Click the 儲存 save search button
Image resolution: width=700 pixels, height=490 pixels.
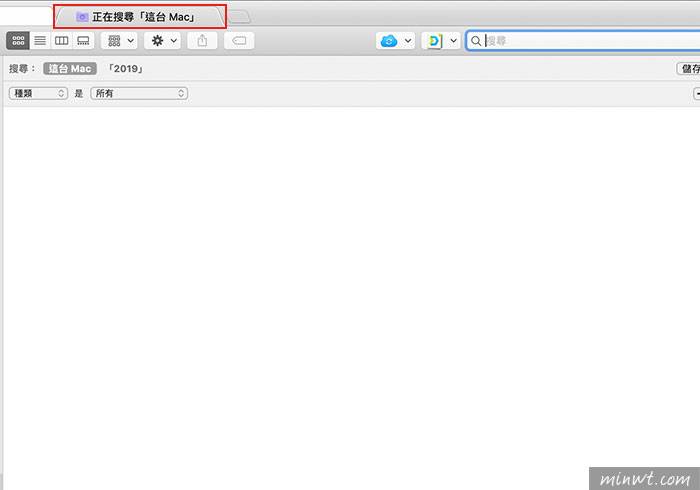pos(689,69)
